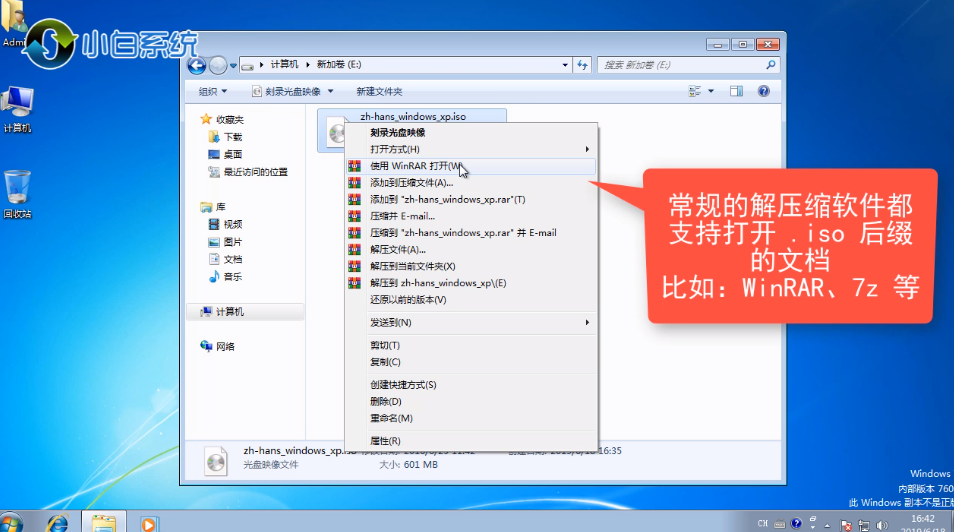Select 删除(D) entry

[470, 402]
